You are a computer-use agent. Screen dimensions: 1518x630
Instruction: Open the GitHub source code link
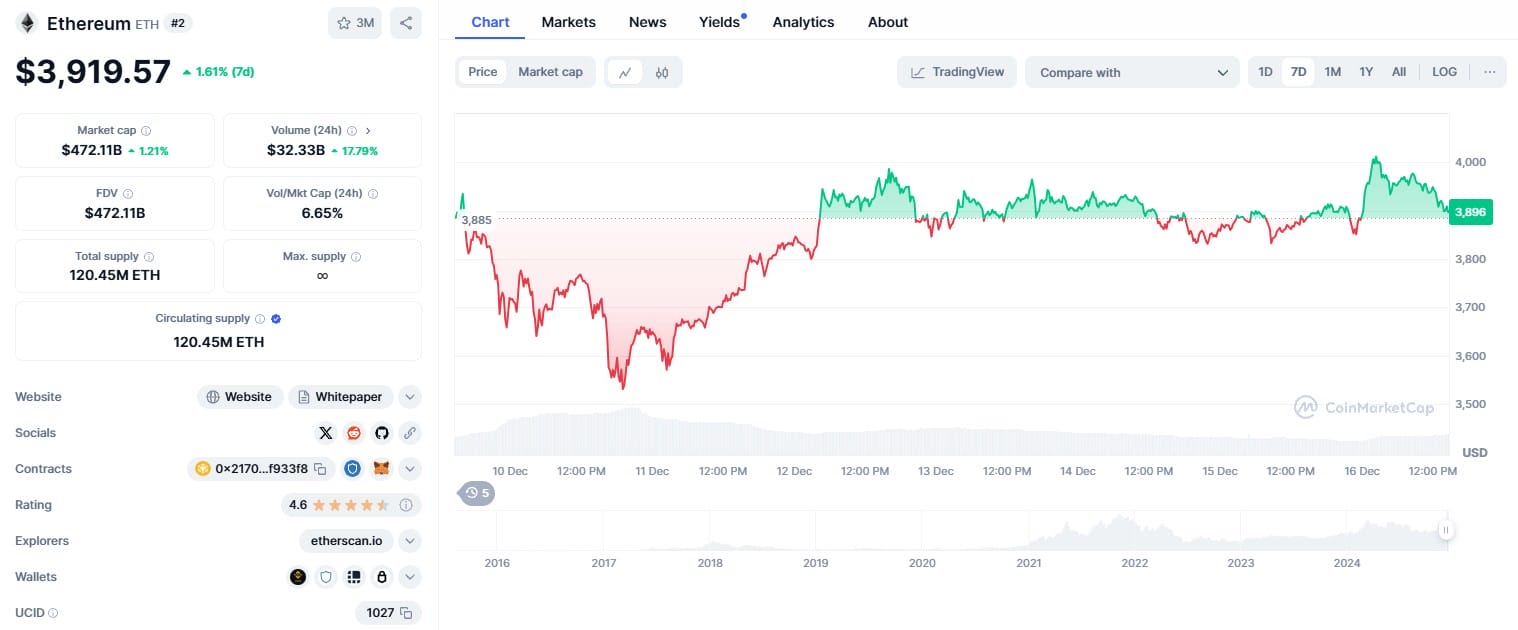click(x=381, y=433)
